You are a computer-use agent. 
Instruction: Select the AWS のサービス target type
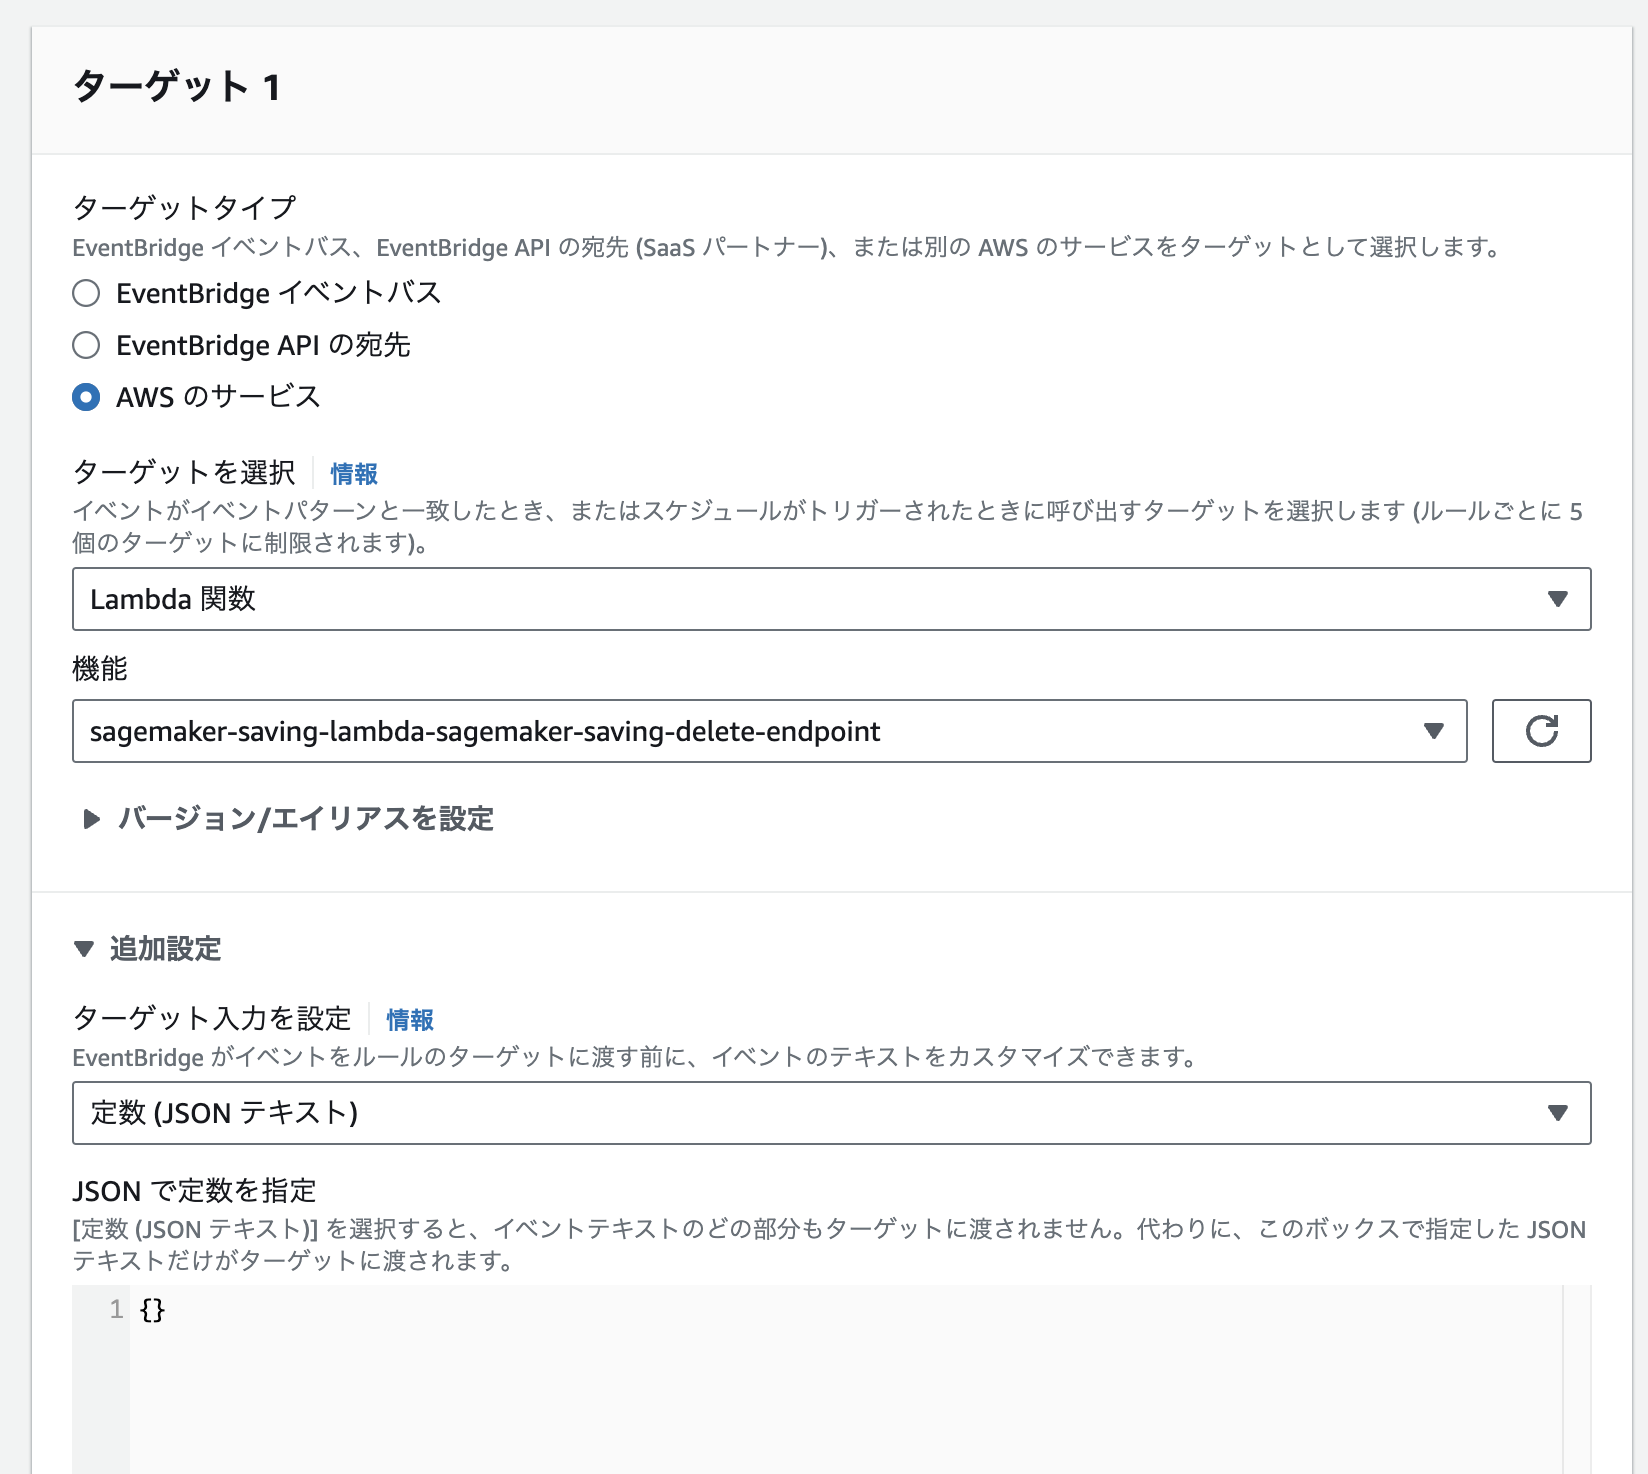point(85,397)
